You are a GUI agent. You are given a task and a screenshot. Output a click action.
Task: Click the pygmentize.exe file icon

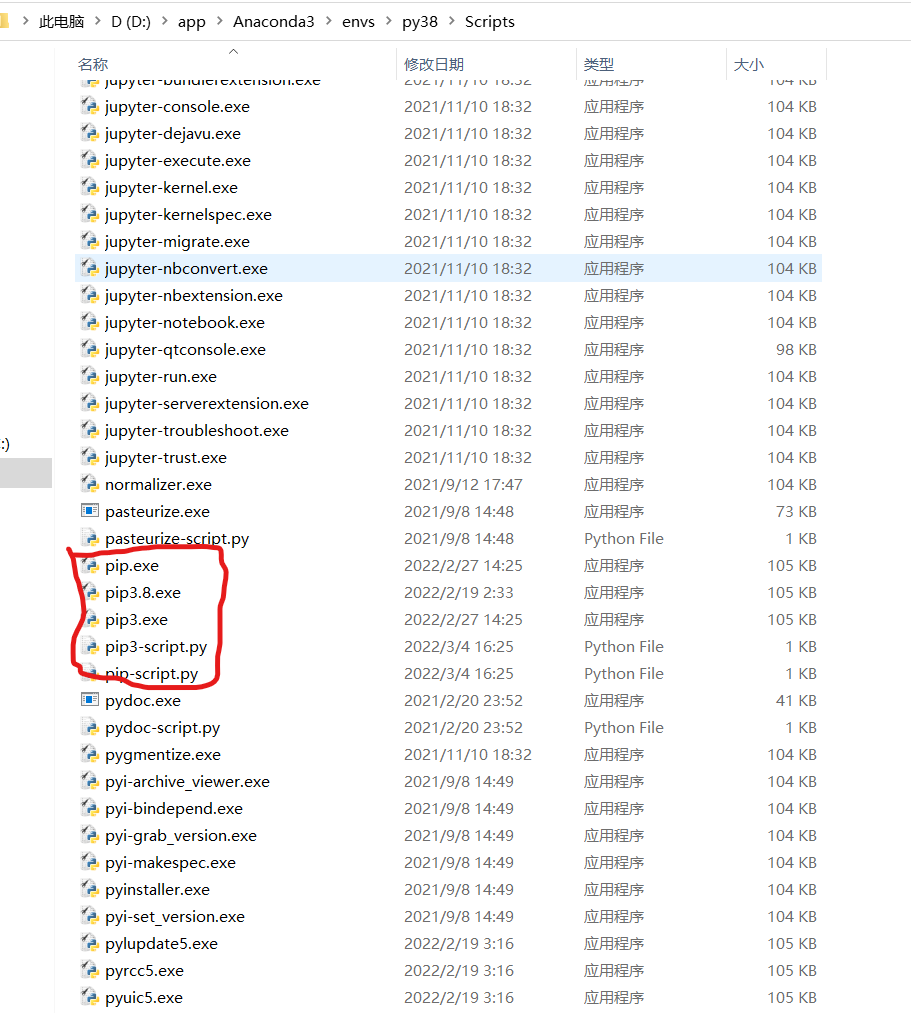pos(90,754)
